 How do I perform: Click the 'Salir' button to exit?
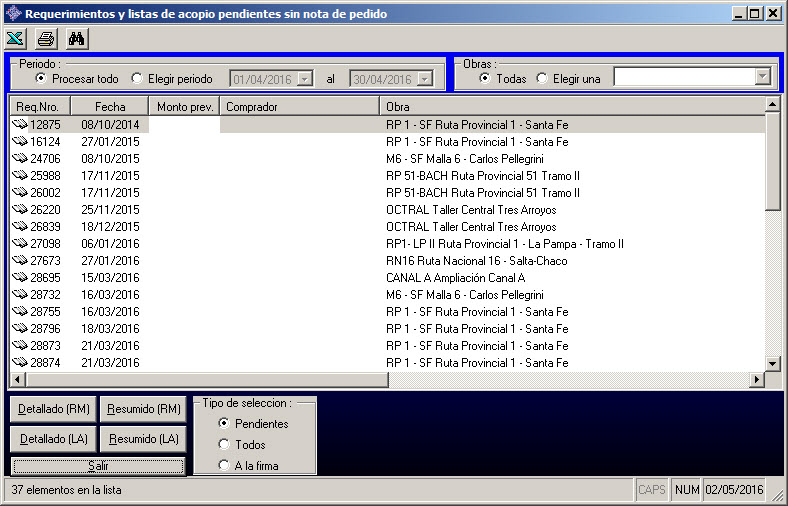click(98, 466)
